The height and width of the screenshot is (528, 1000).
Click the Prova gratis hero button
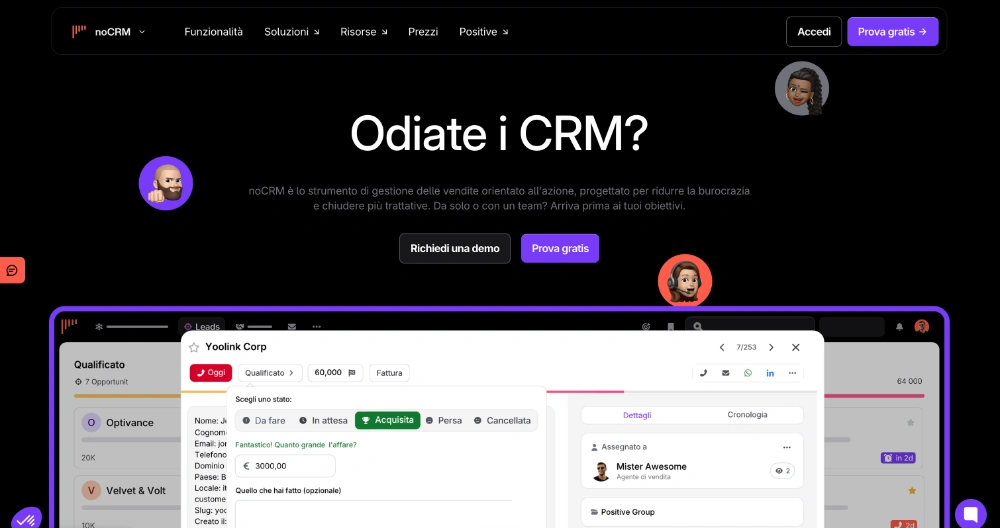[x=560, y=248]
